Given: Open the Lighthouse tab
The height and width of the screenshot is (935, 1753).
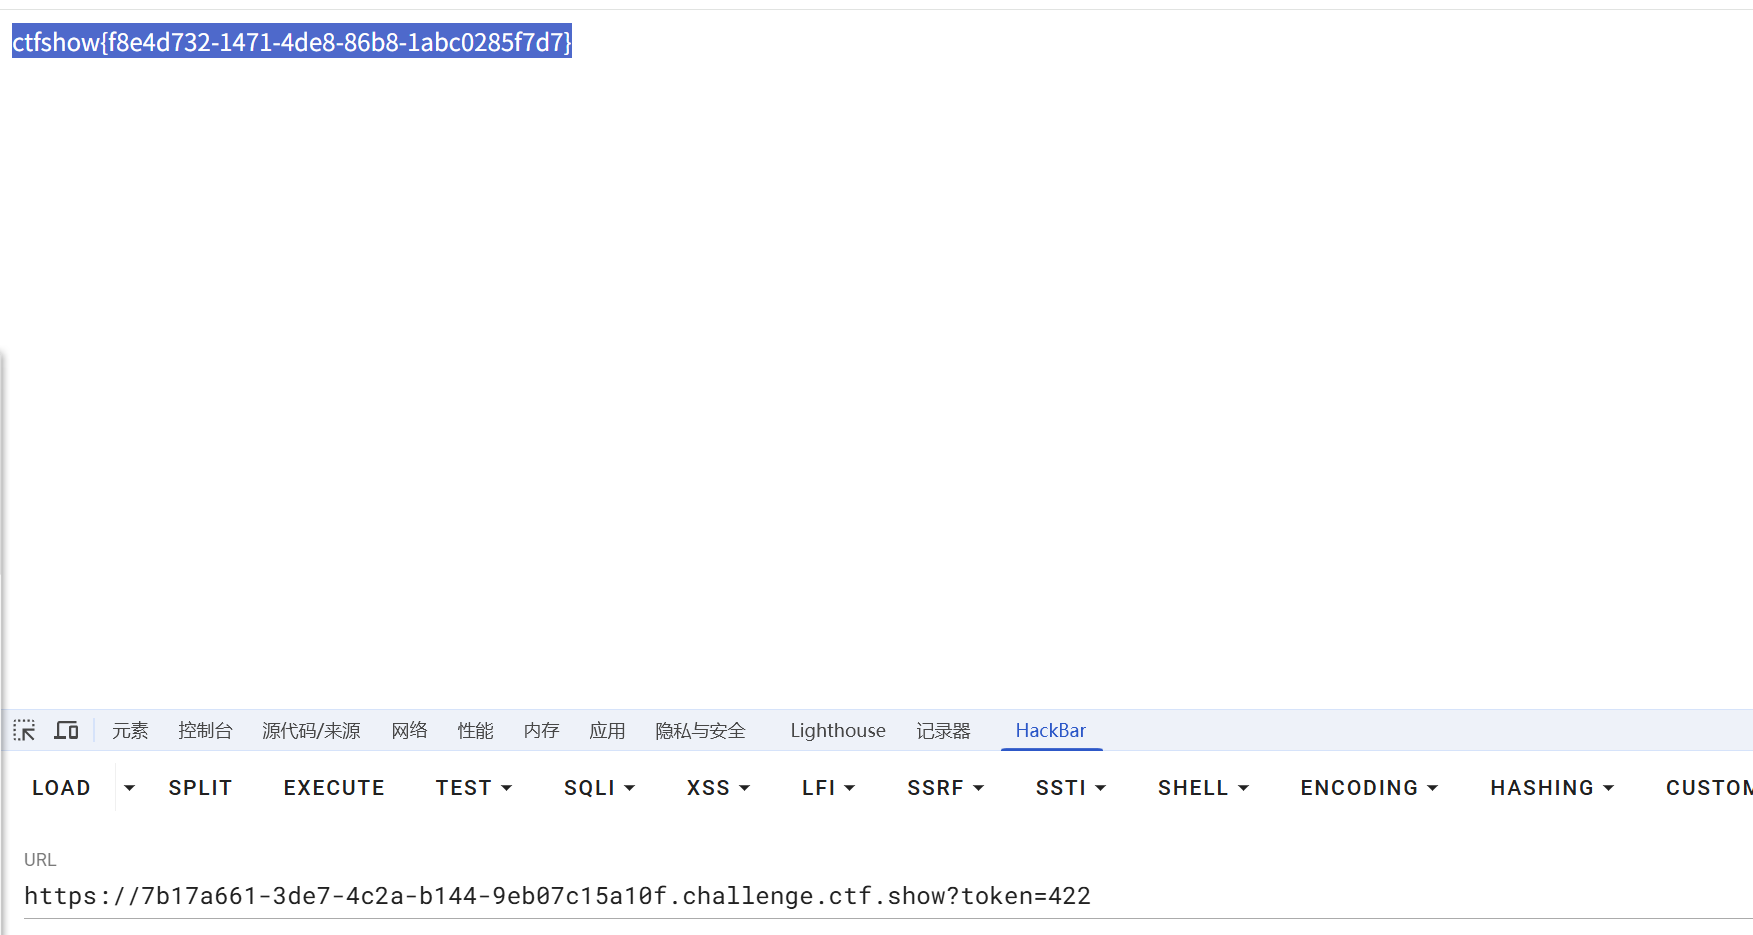Looking at the screenshot, I should tap(837, 731).
